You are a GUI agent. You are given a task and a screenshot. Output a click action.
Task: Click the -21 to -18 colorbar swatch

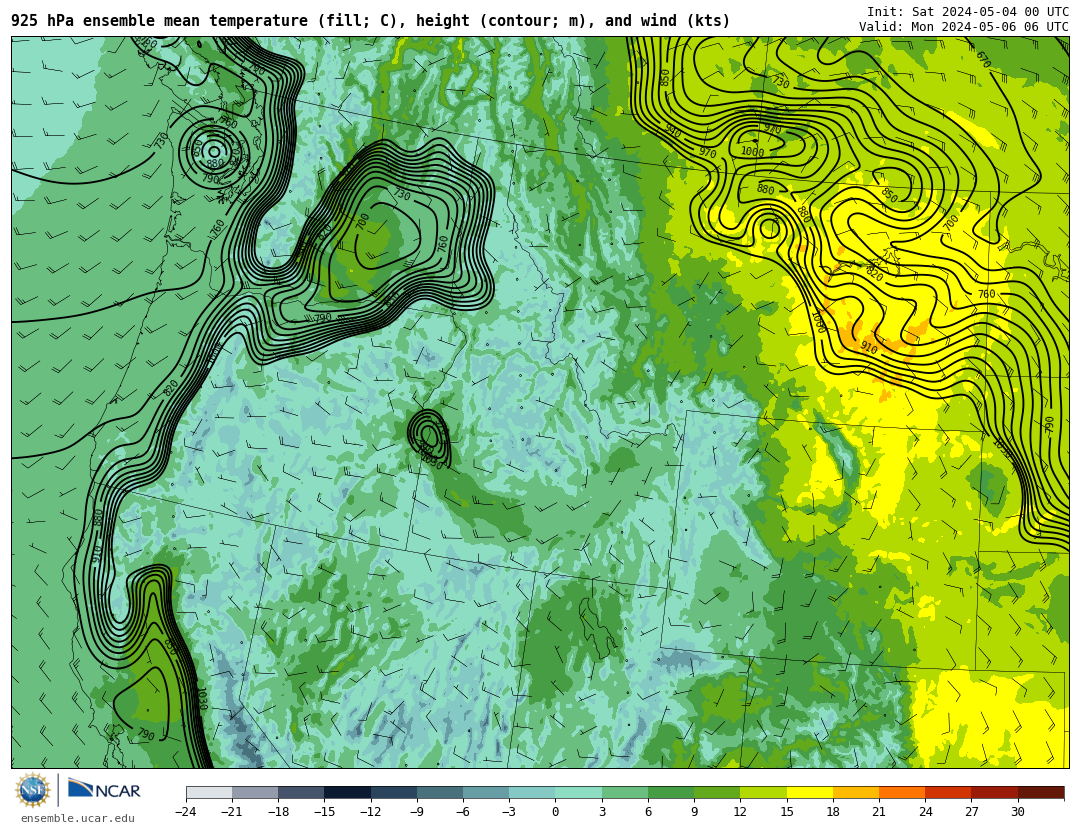click(x=256, y=792)
